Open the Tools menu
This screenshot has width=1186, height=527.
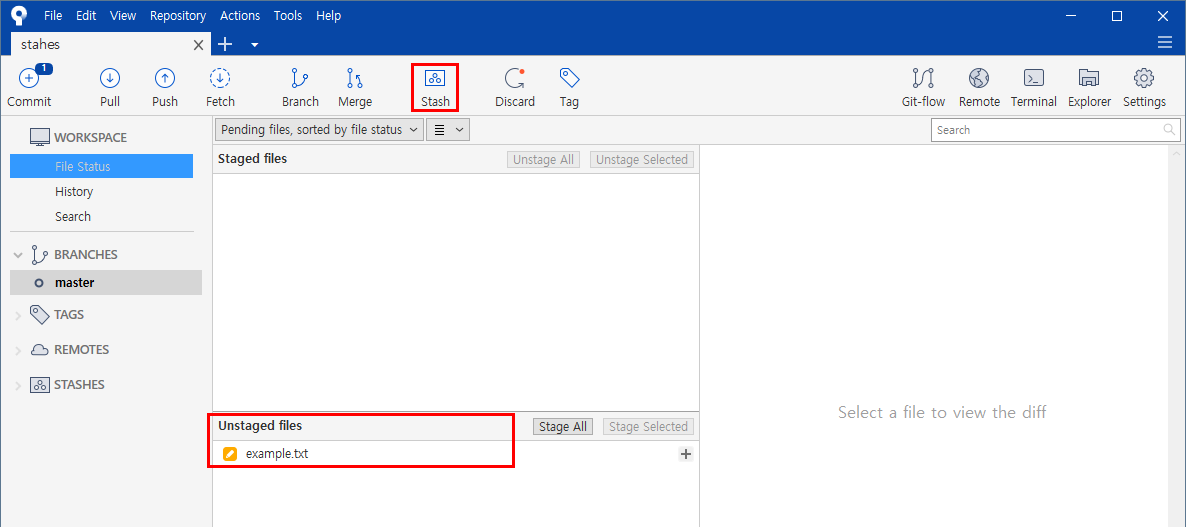[x=287, y=15]
